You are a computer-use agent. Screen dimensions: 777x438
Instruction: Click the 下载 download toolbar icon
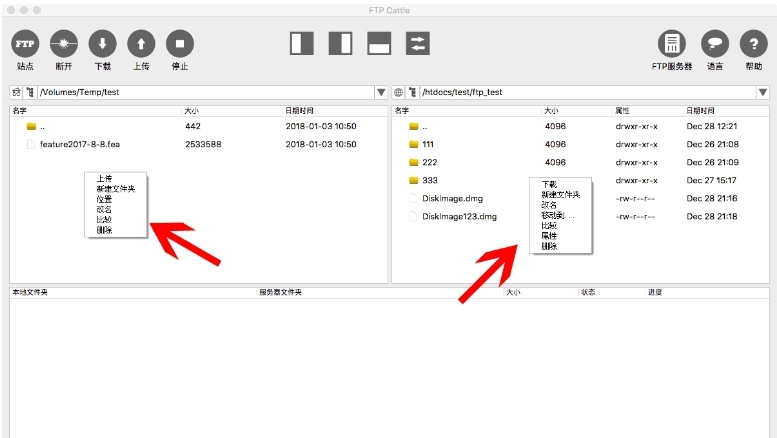[x=103, y=44]
